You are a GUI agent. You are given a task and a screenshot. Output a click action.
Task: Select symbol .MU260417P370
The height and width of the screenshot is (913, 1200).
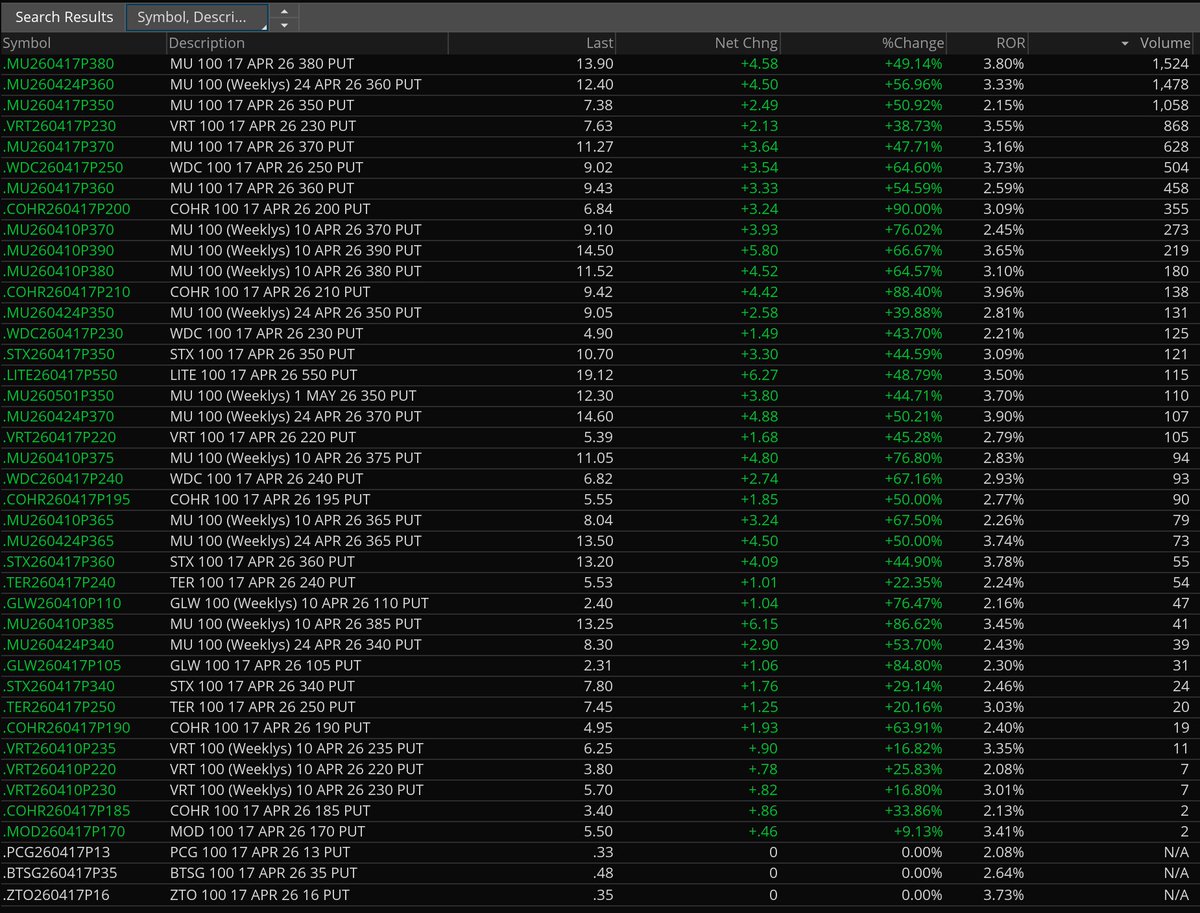click(x=58, y=147)
